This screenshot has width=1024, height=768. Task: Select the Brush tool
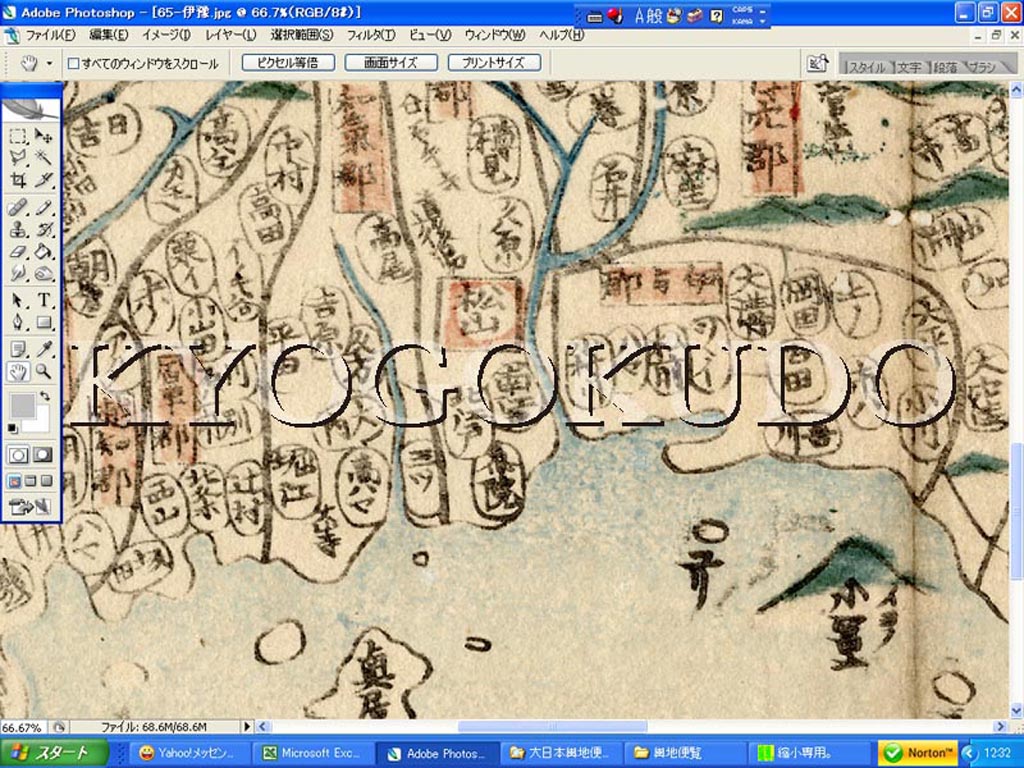(x=43, y=208)
